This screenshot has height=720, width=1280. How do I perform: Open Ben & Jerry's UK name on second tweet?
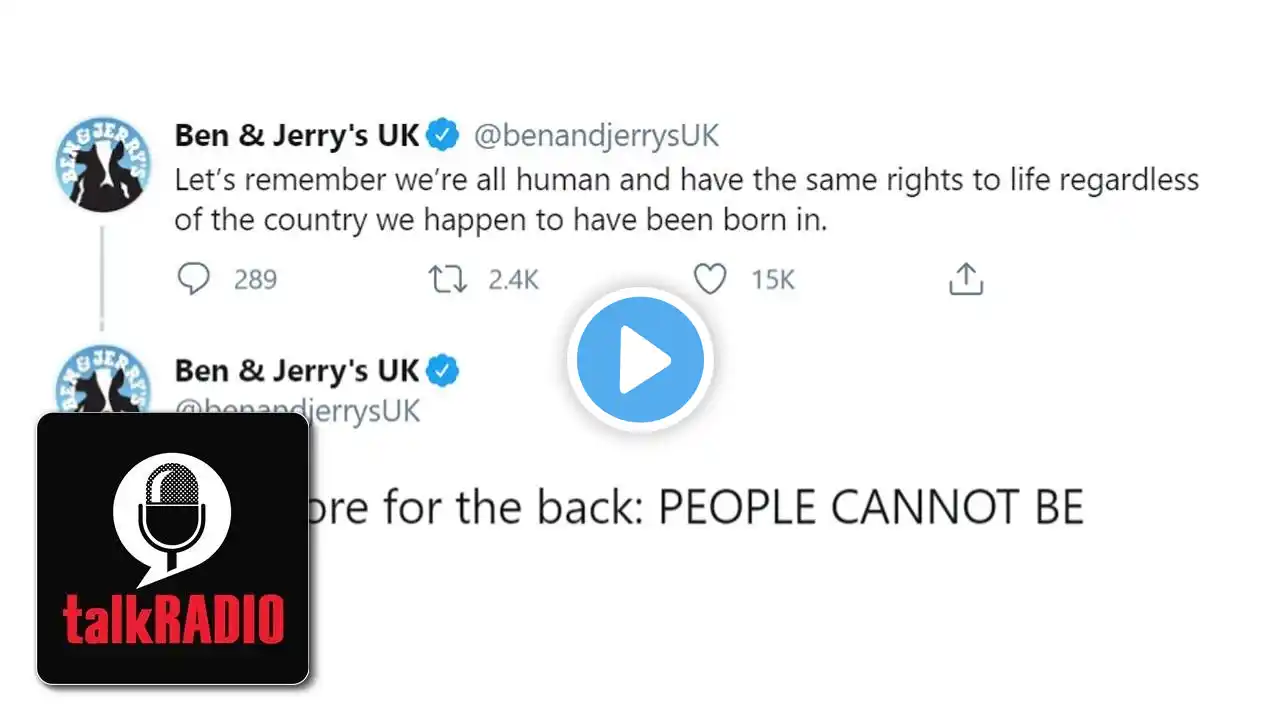pyautogui.click(x=297, y=371)
